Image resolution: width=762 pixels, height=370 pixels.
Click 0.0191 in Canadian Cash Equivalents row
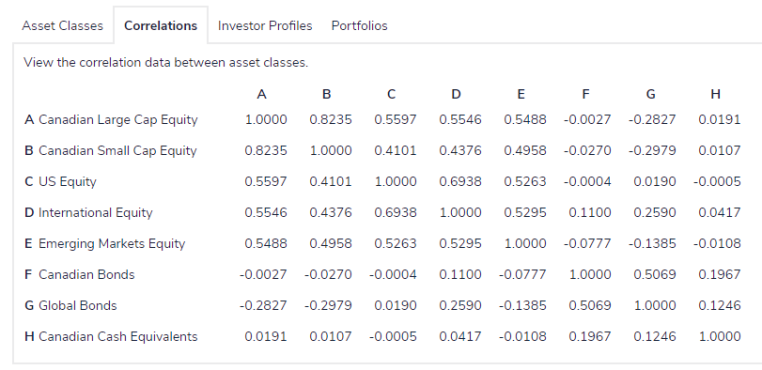click(266, 336)
